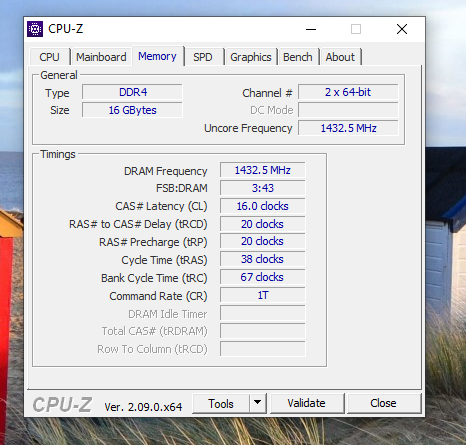
Task: Click the DDR4 memory type field
Action: pos(133,92)
